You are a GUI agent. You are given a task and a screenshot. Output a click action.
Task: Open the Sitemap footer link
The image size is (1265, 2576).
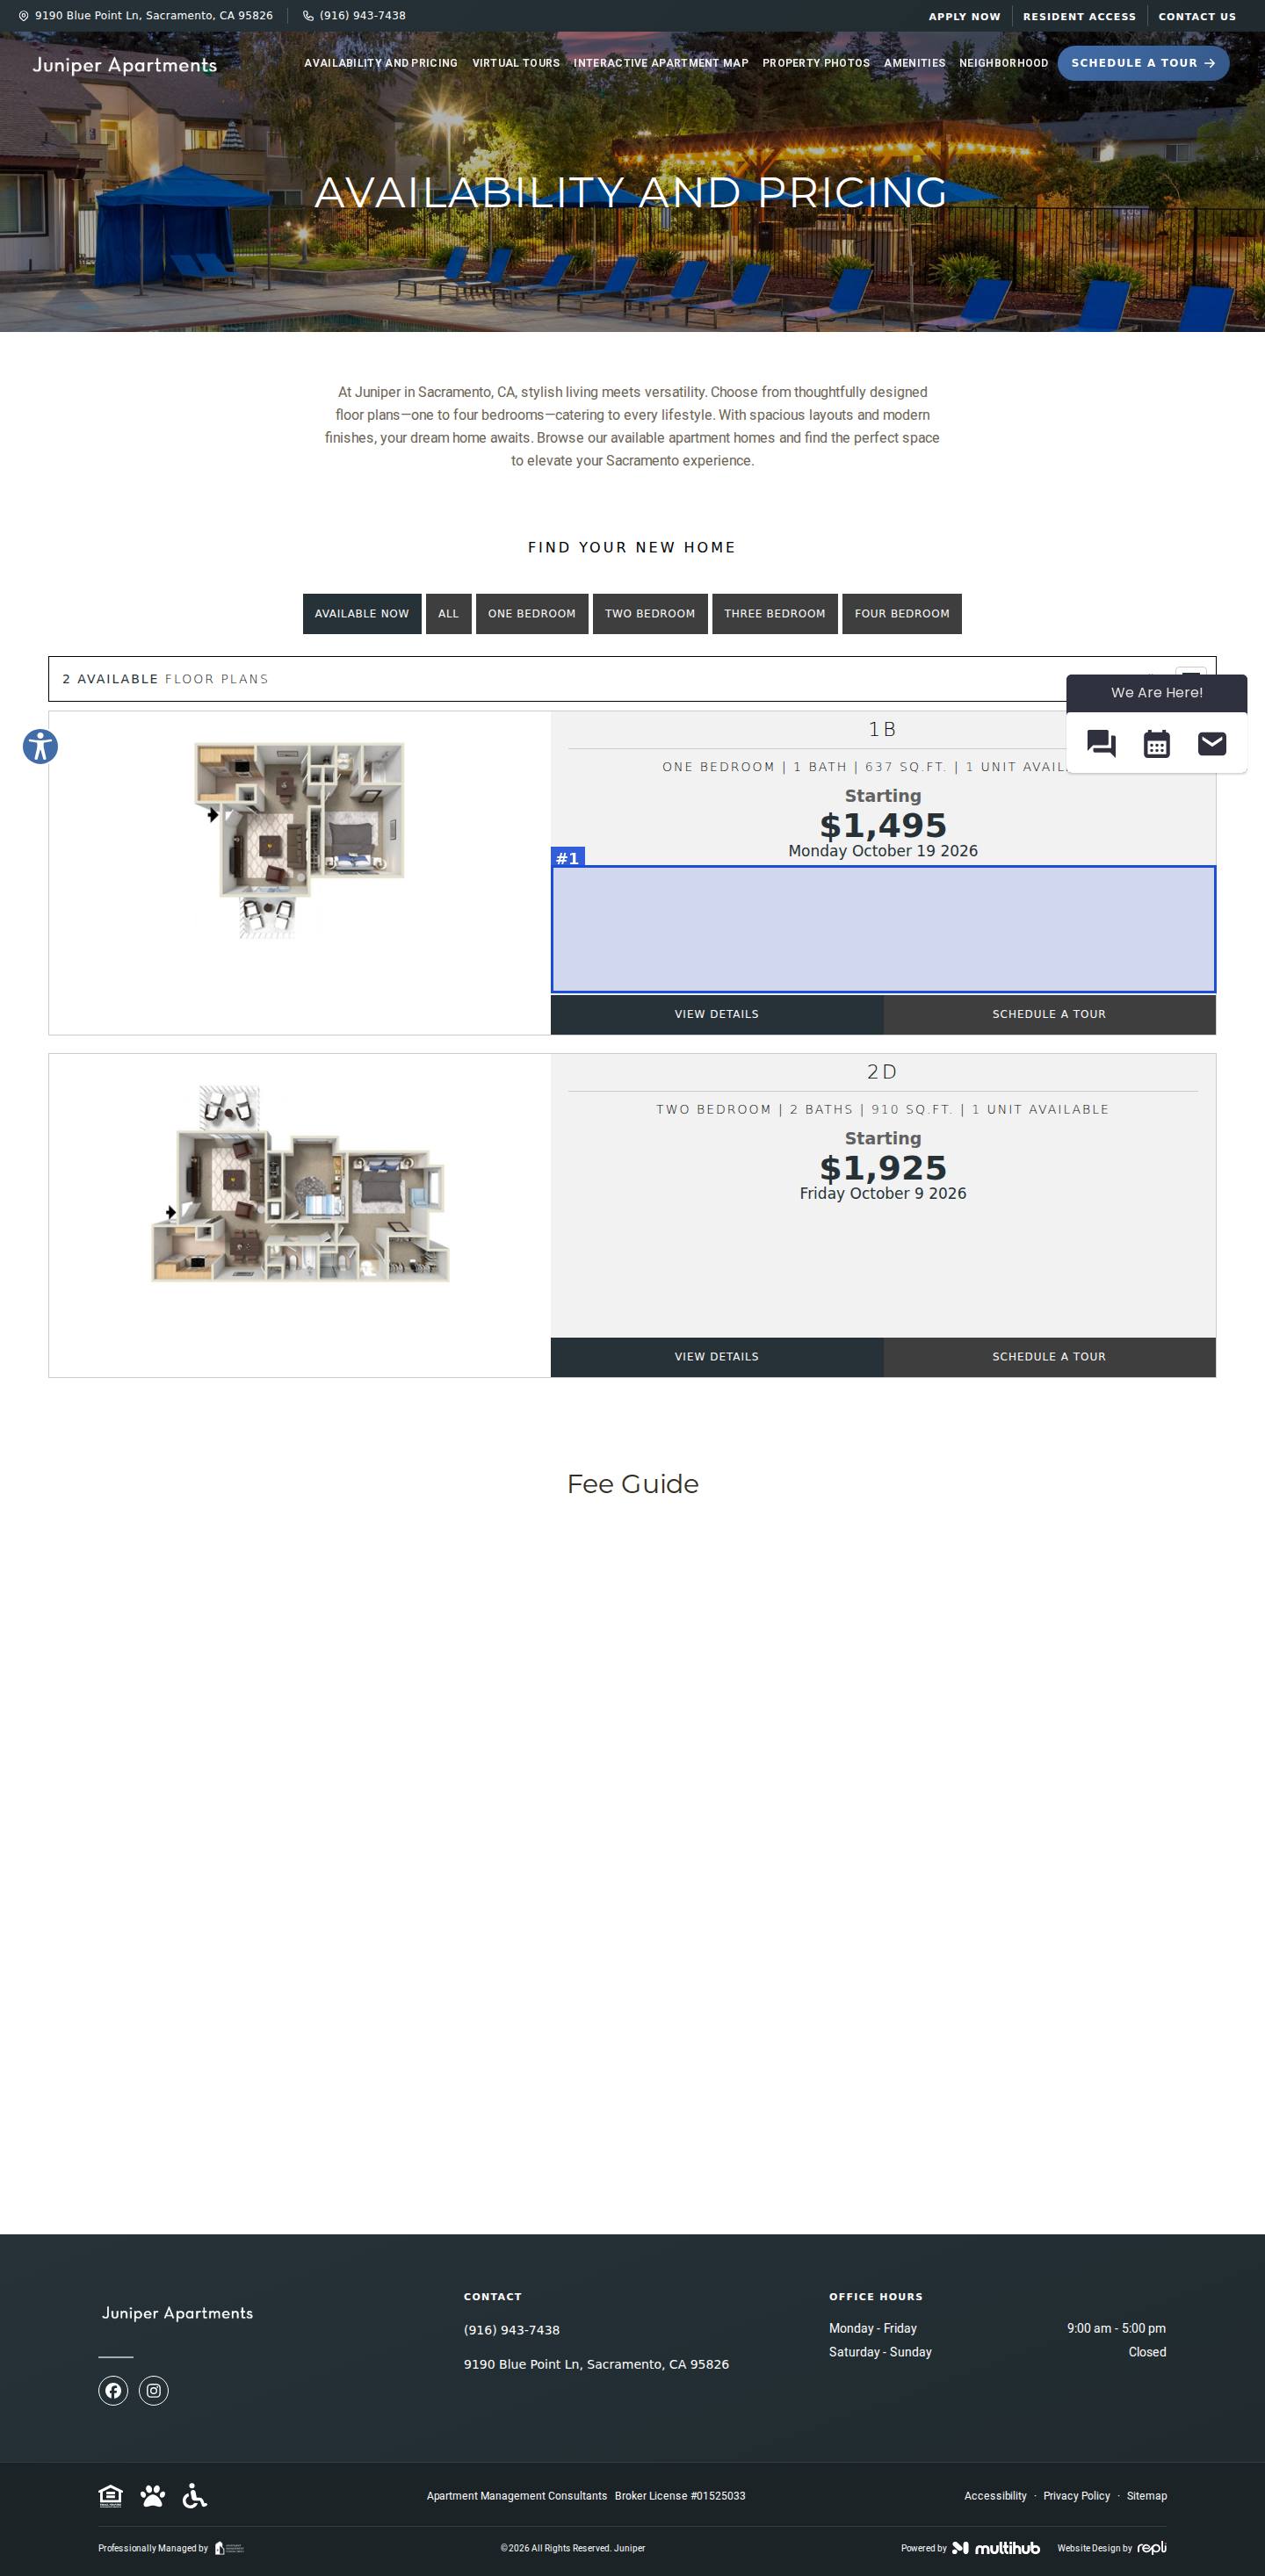pos(1147,2496)
